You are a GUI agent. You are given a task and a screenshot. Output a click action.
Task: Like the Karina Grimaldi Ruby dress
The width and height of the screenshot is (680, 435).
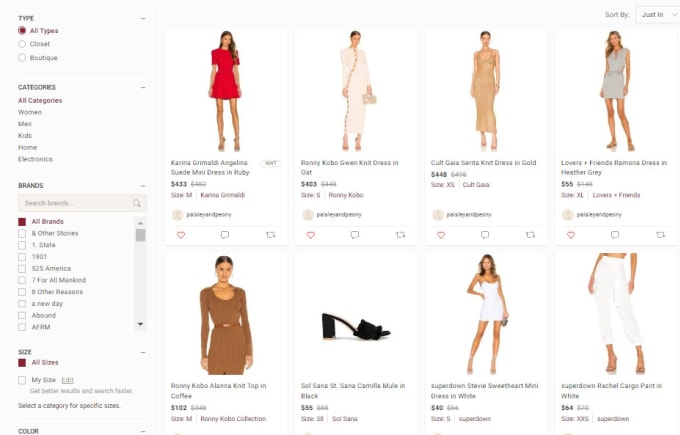coord(181,235)
